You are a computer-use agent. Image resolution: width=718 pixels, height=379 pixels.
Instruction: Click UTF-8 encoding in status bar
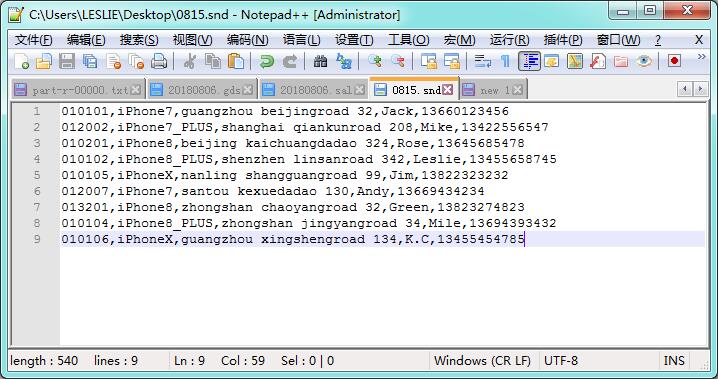(x=561, y=361)
